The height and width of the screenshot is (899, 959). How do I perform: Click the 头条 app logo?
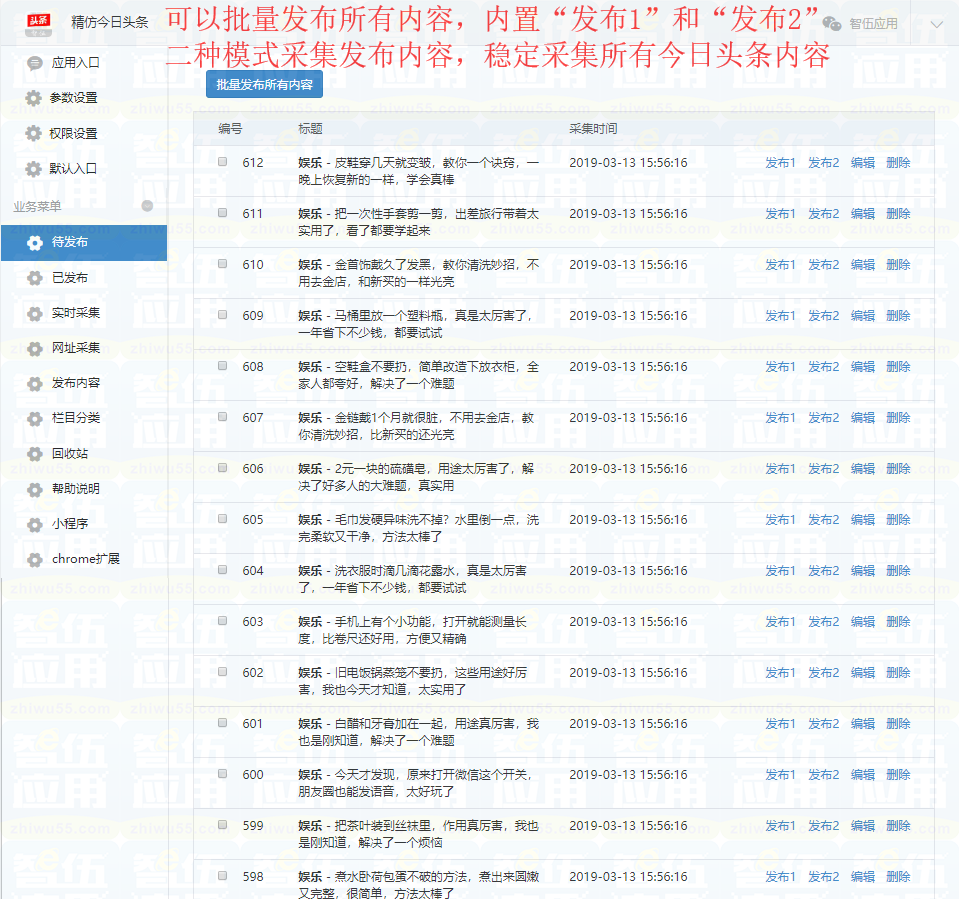pos(39,23)
